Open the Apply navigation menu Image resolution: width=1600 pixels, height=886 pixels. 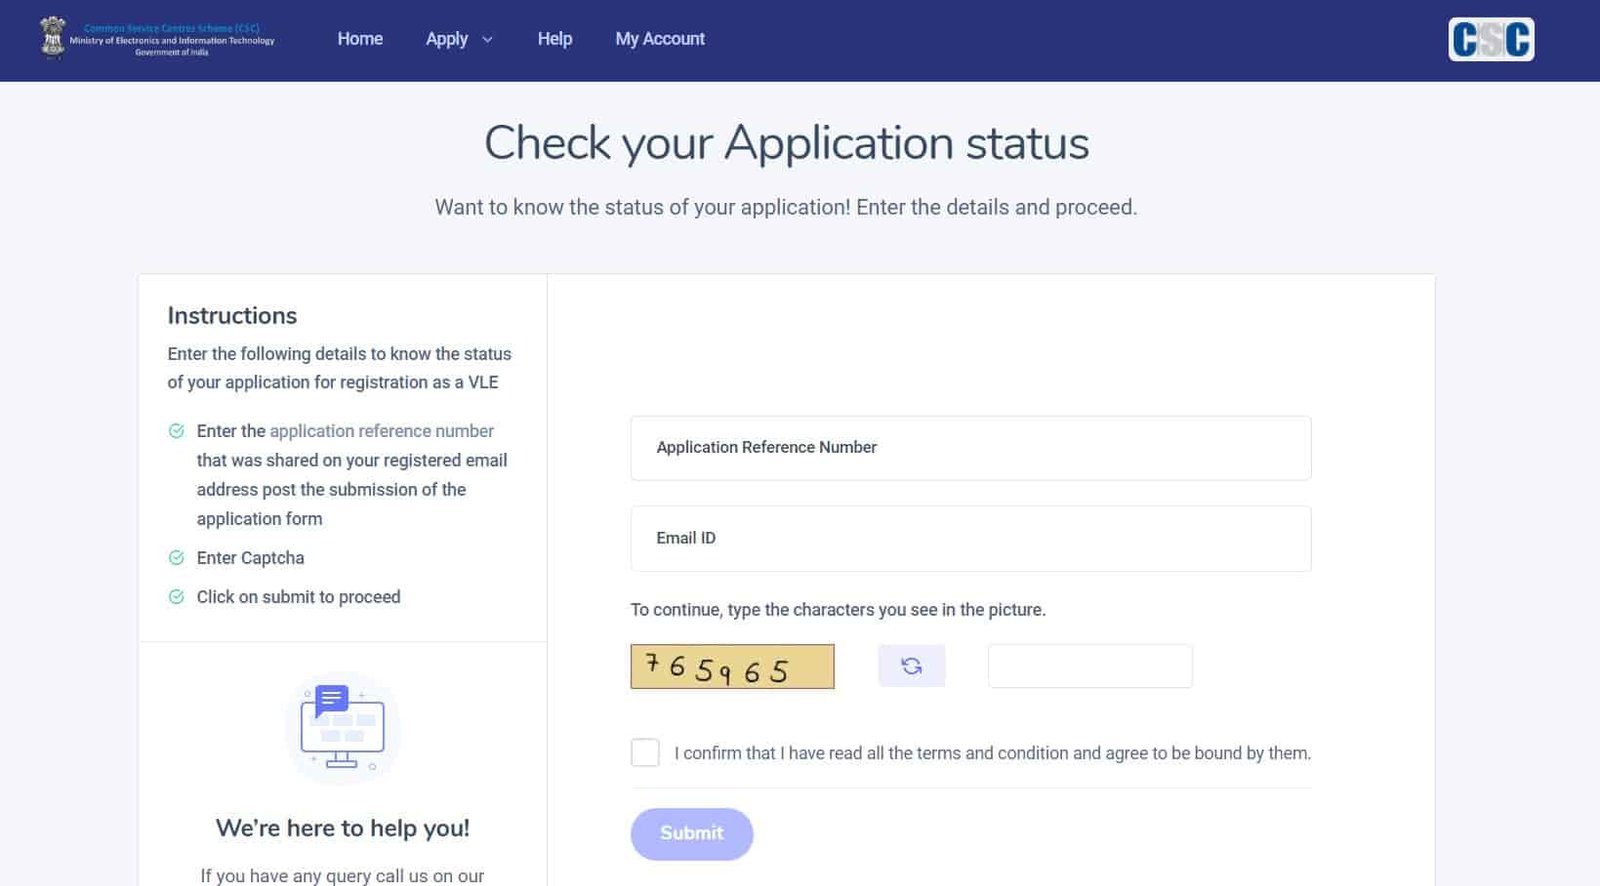[x=447, y=39]
